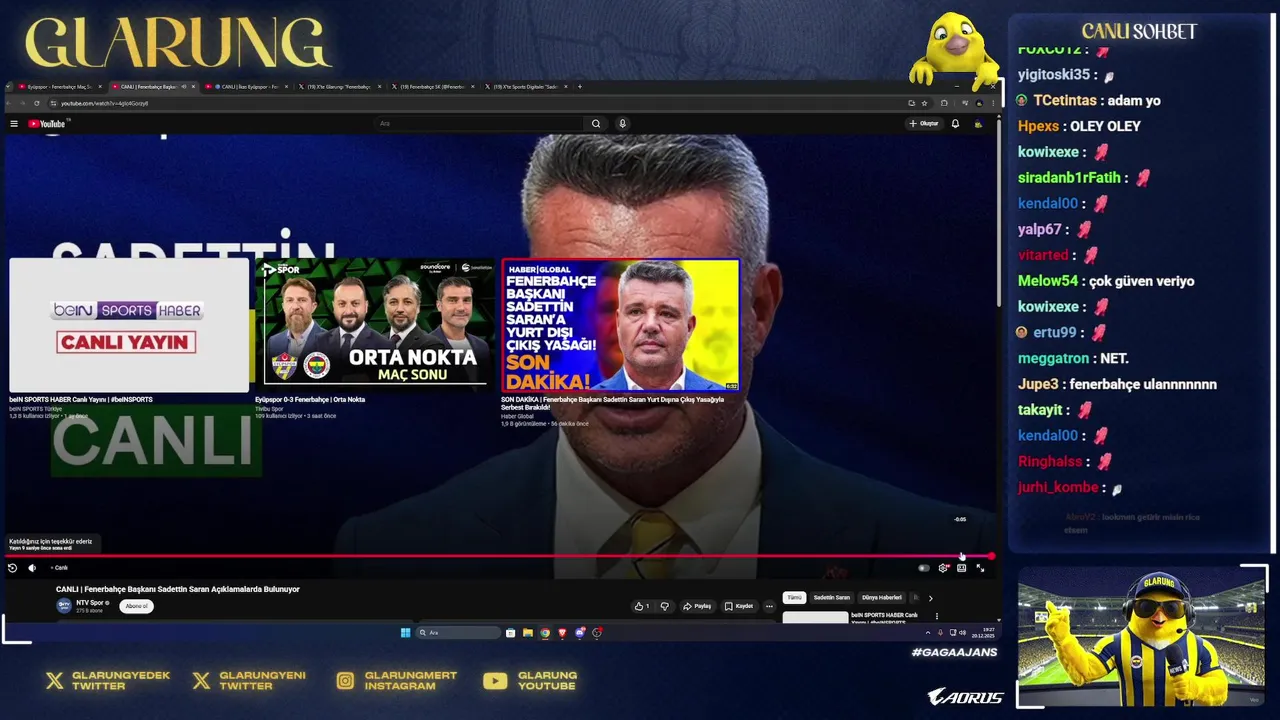Click the Windows taskbar search box
Screen dimensions: 1280x720
(x=458, y=632)
